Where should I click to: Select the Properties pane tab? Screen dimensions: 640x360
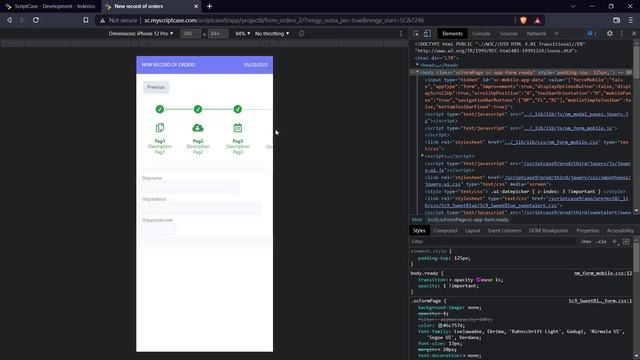point(587,231)
